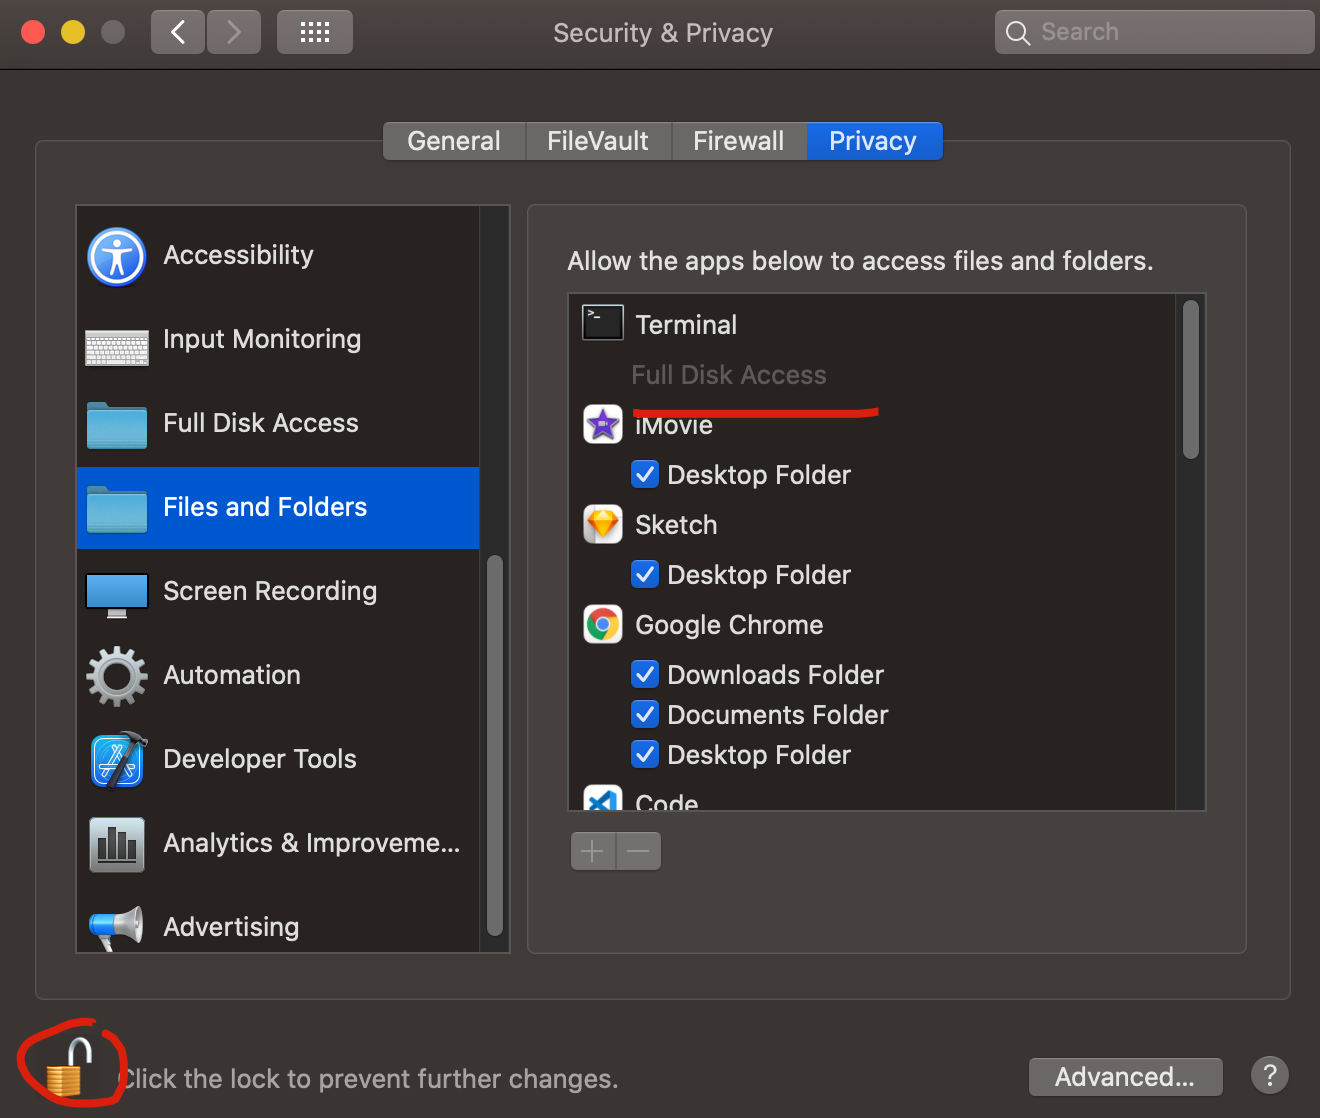The width and height of the screenshot is (1320, 1118).
Task: Open the Advanced… settings button
Action: pyautogui.click(x=1125, y=1077)
